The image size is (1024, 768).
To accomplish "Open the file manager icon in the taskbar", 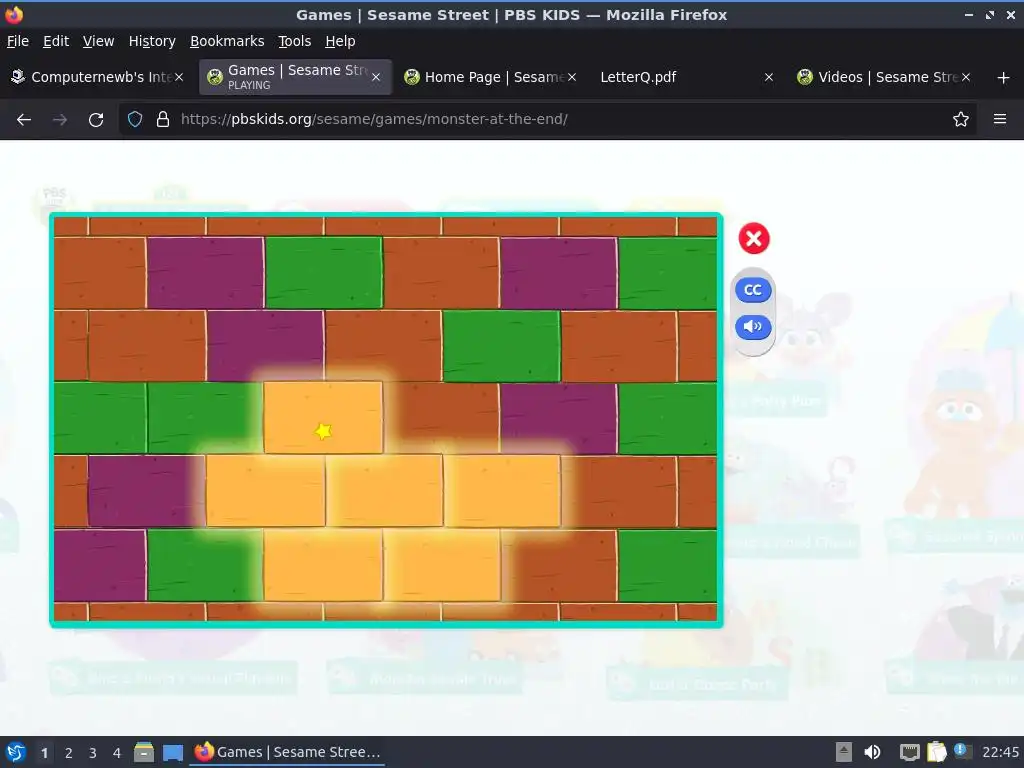I will click(x=144, y=752).
